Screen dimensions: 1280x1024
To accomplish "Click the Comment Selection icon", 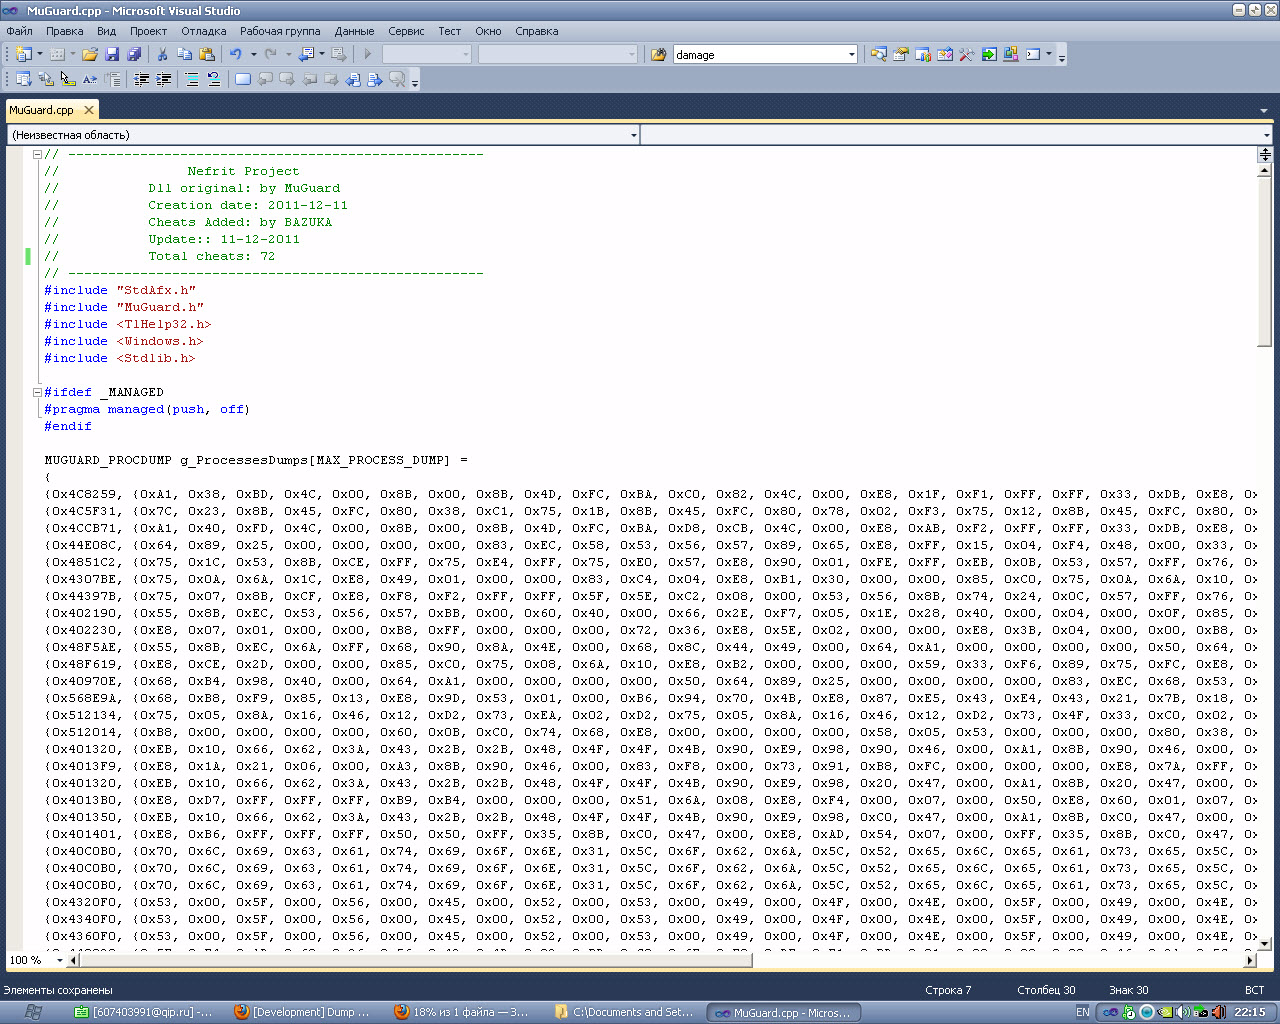I will coord(192,79).
